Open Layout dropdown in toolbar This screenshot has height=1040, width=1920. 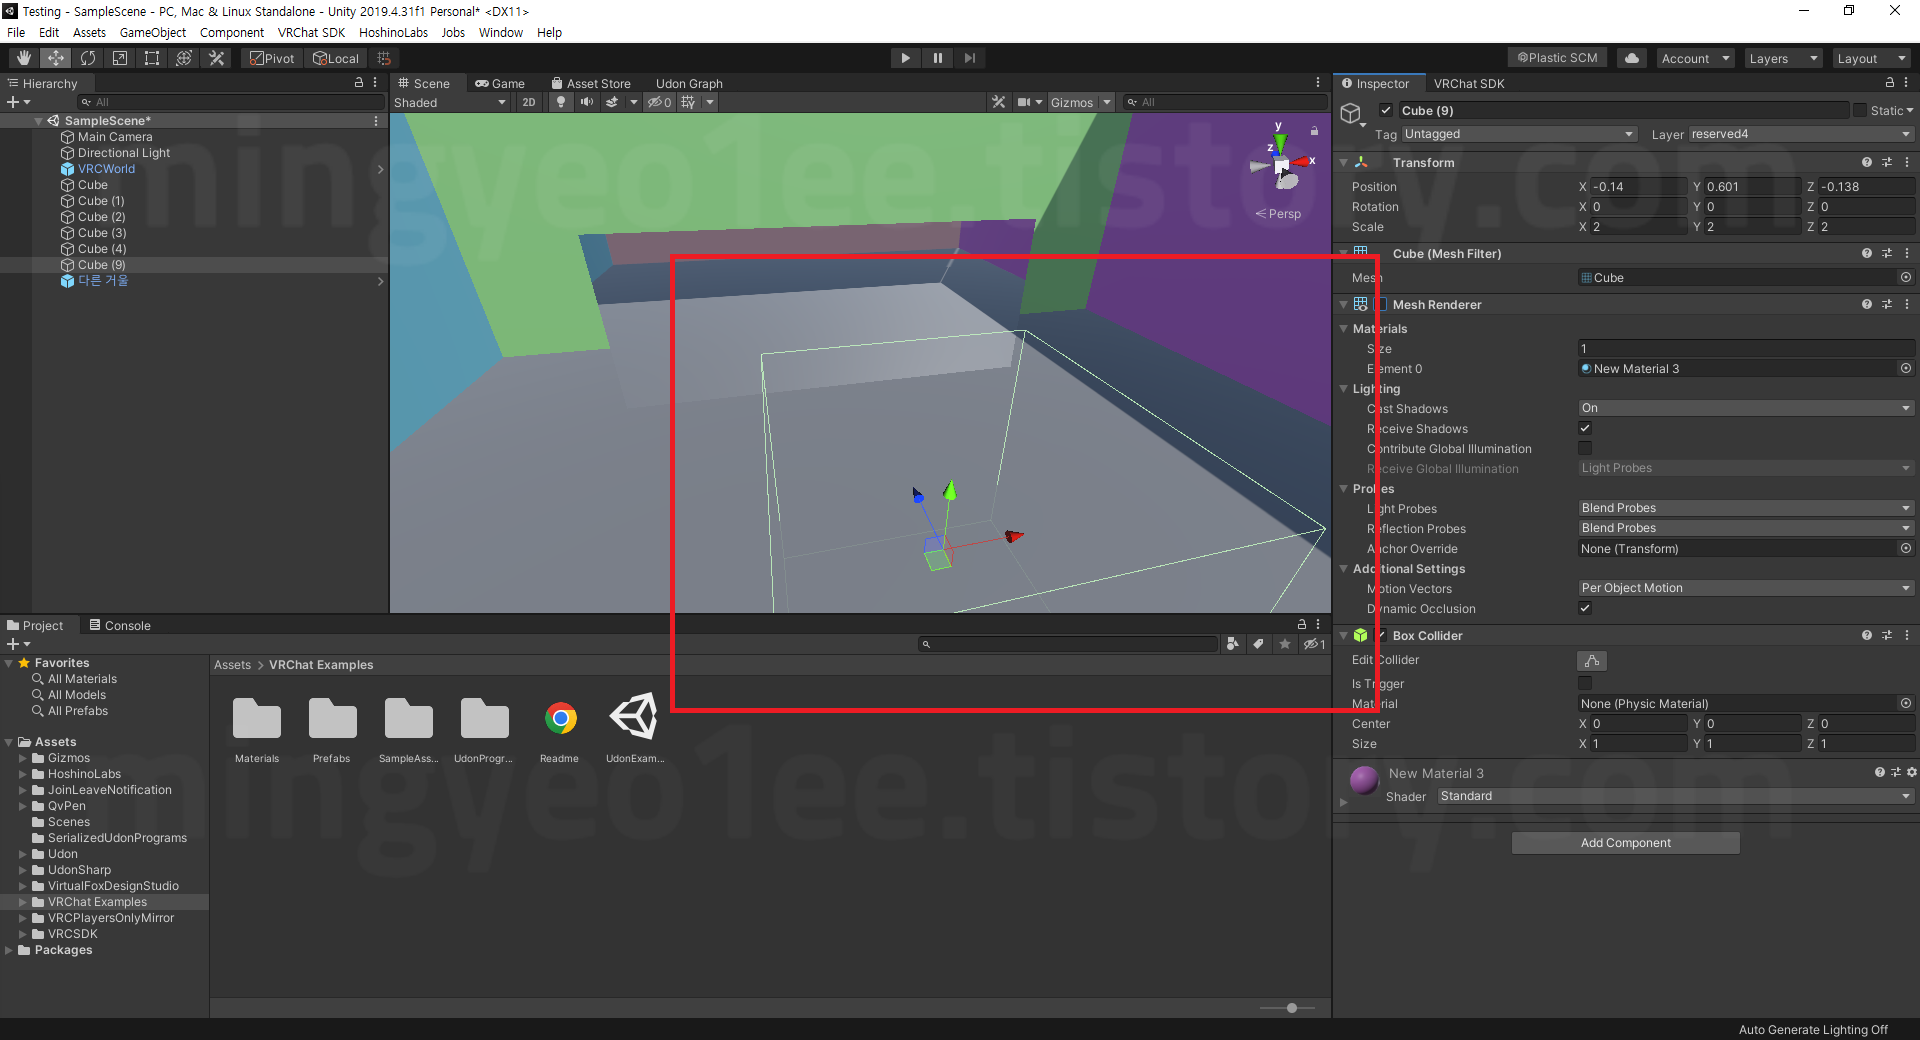click(1872, 58)
